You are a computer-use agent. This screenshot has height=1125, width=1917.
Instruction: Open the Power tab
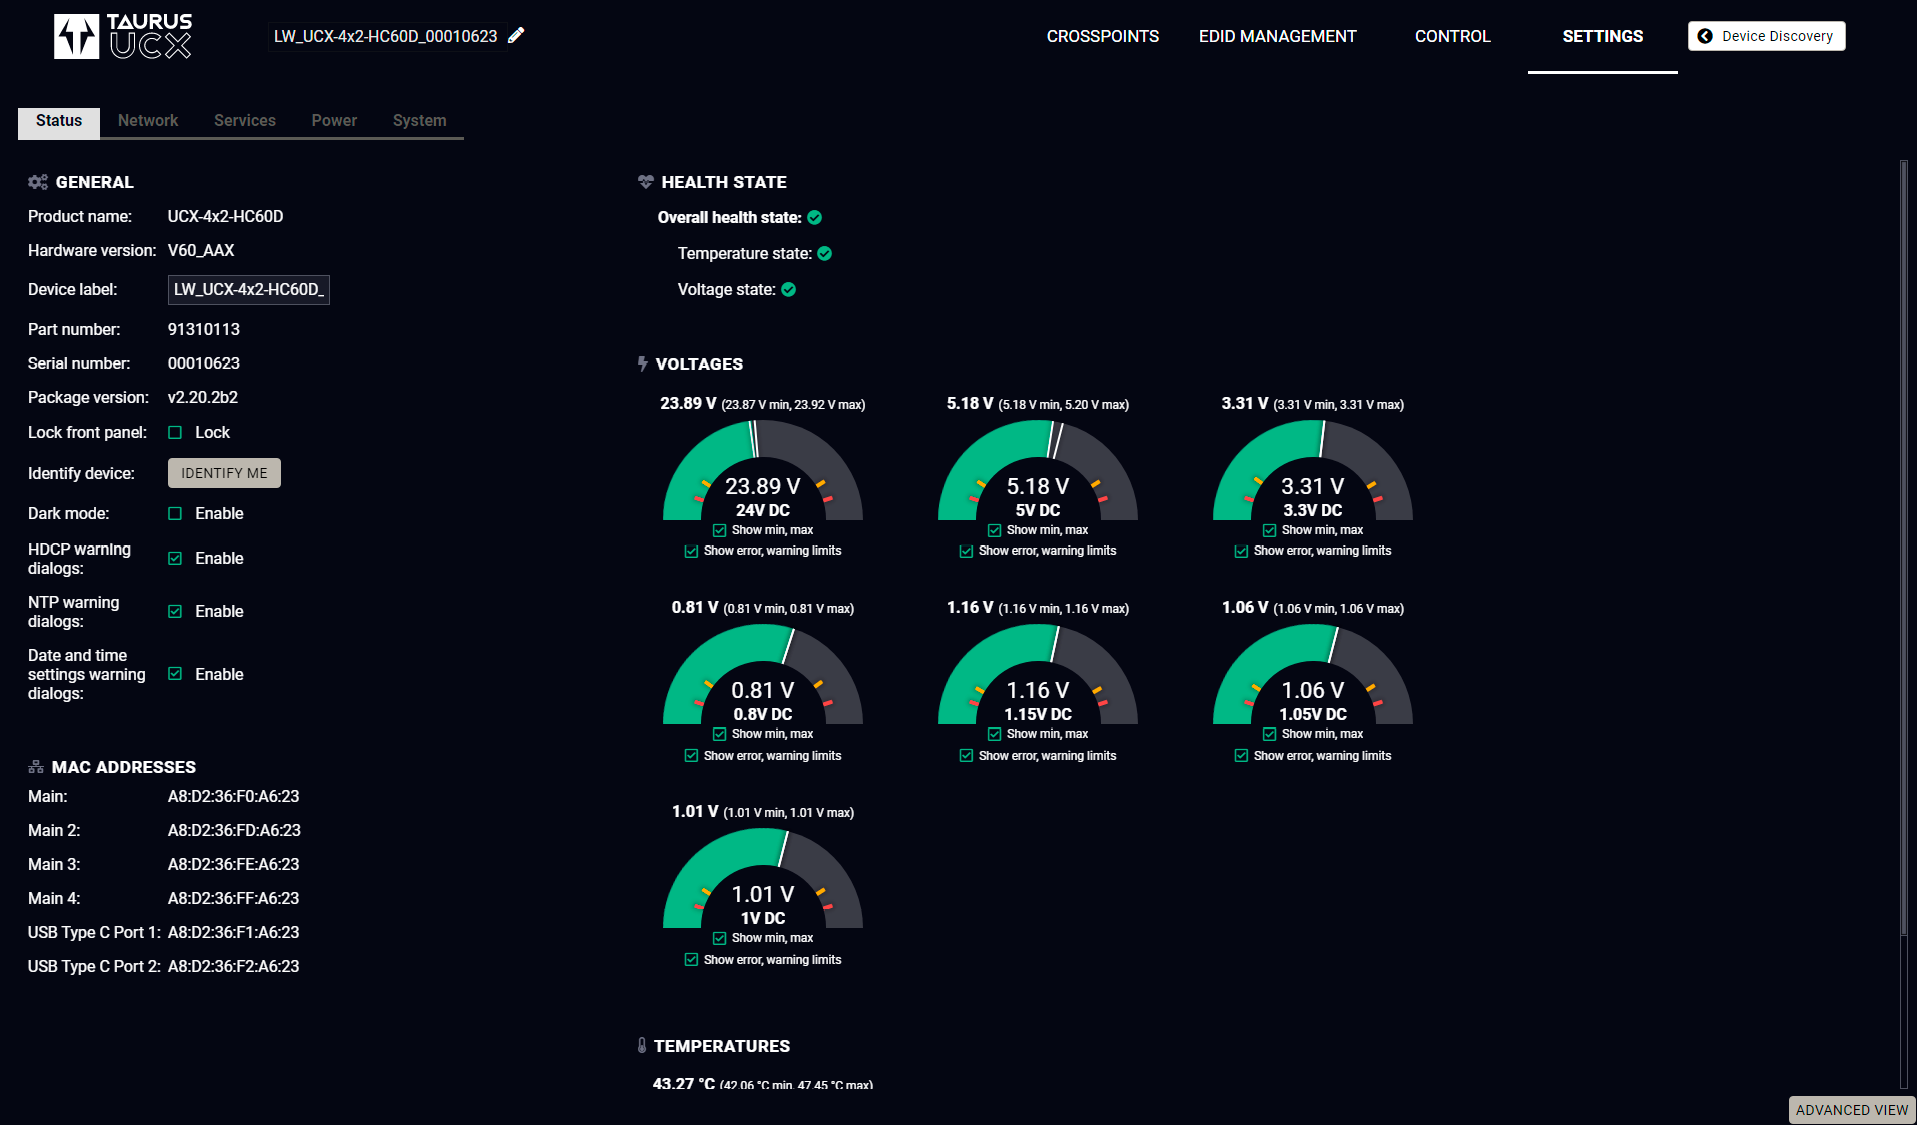point(334,121)
